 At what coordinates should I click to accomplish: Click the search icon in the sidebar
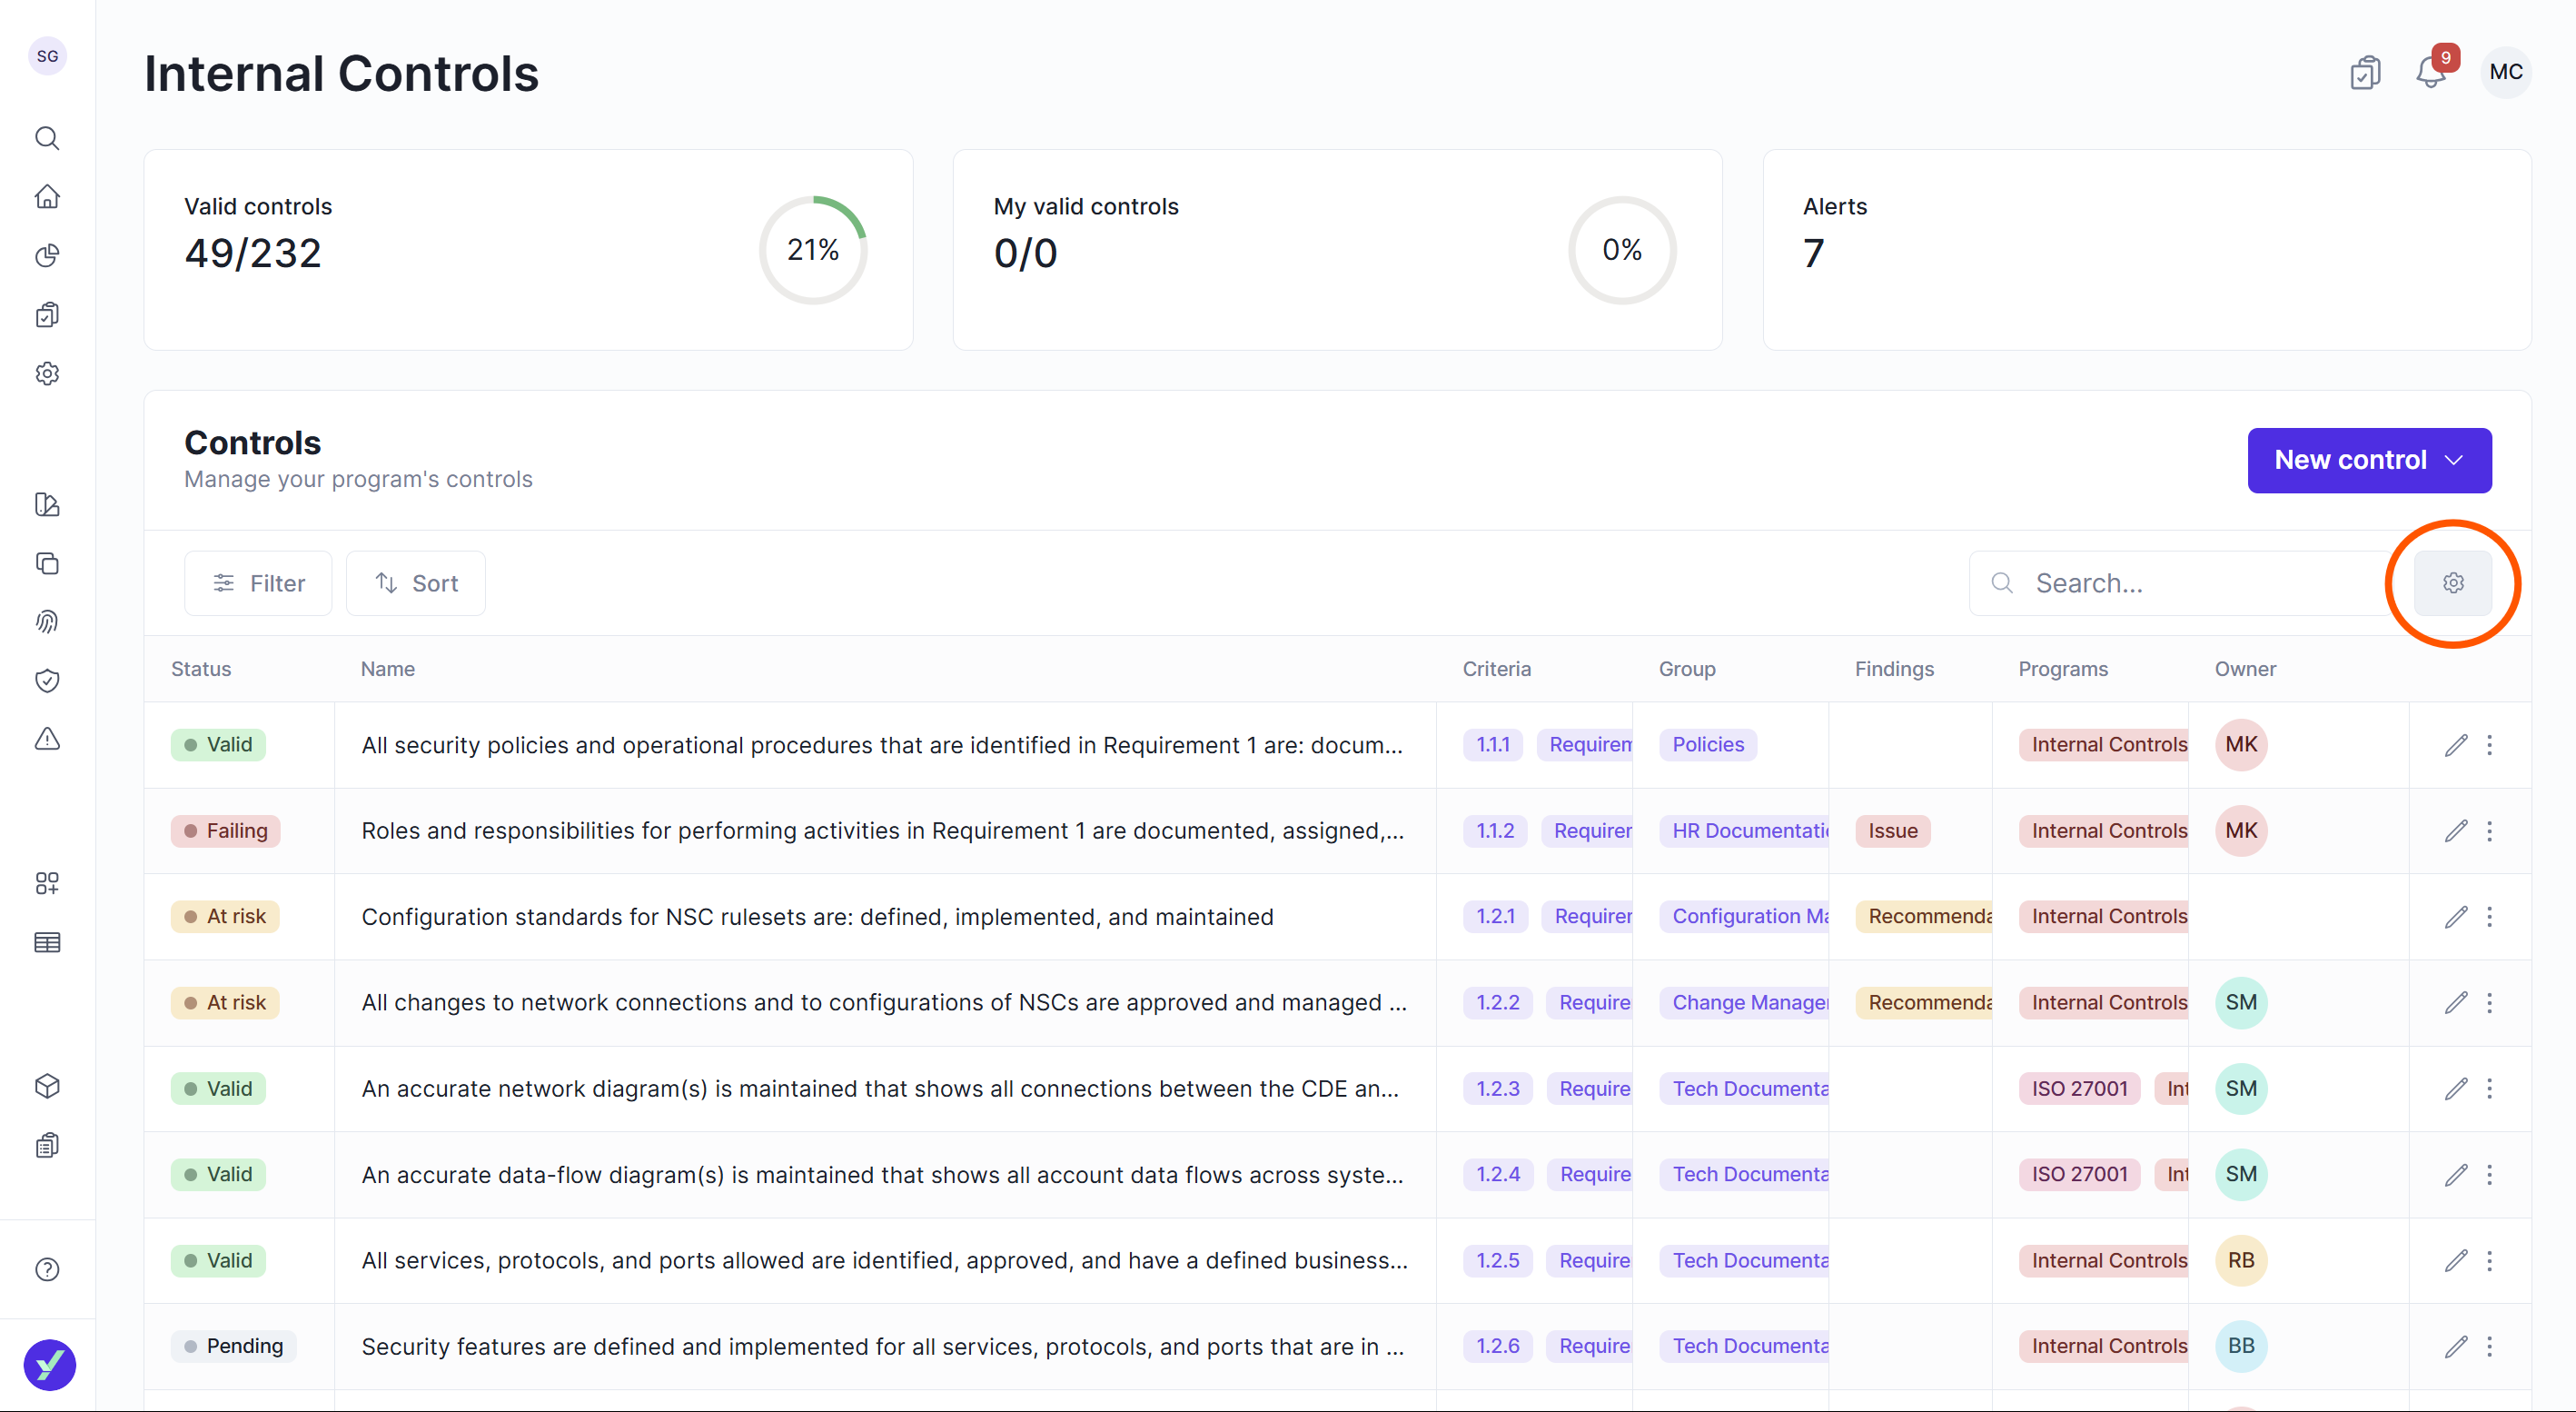(47, 138)
